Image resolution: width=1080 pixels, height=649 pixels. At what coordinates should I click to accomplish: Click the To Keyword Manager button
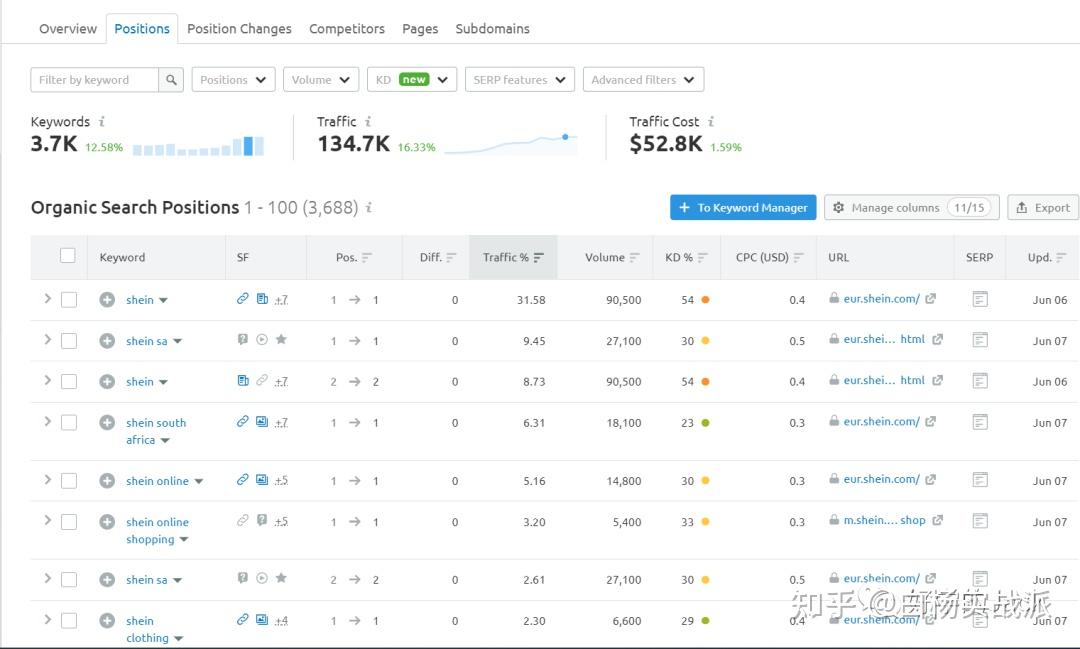pyautogui.click(x=743, y=207)
